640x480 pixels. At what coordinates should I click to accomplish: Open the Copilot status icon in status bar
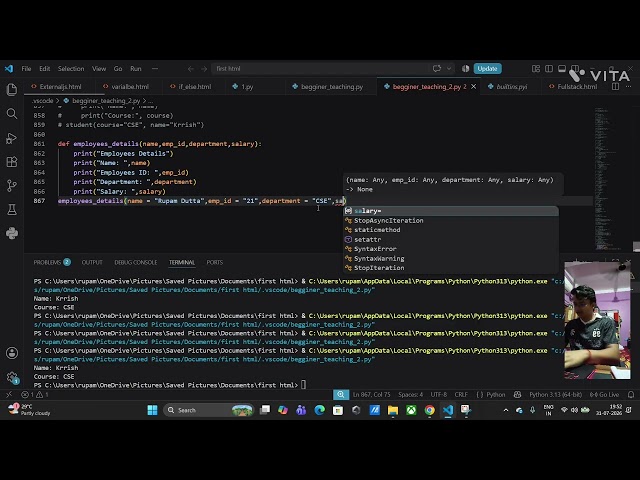pos(518,394)
